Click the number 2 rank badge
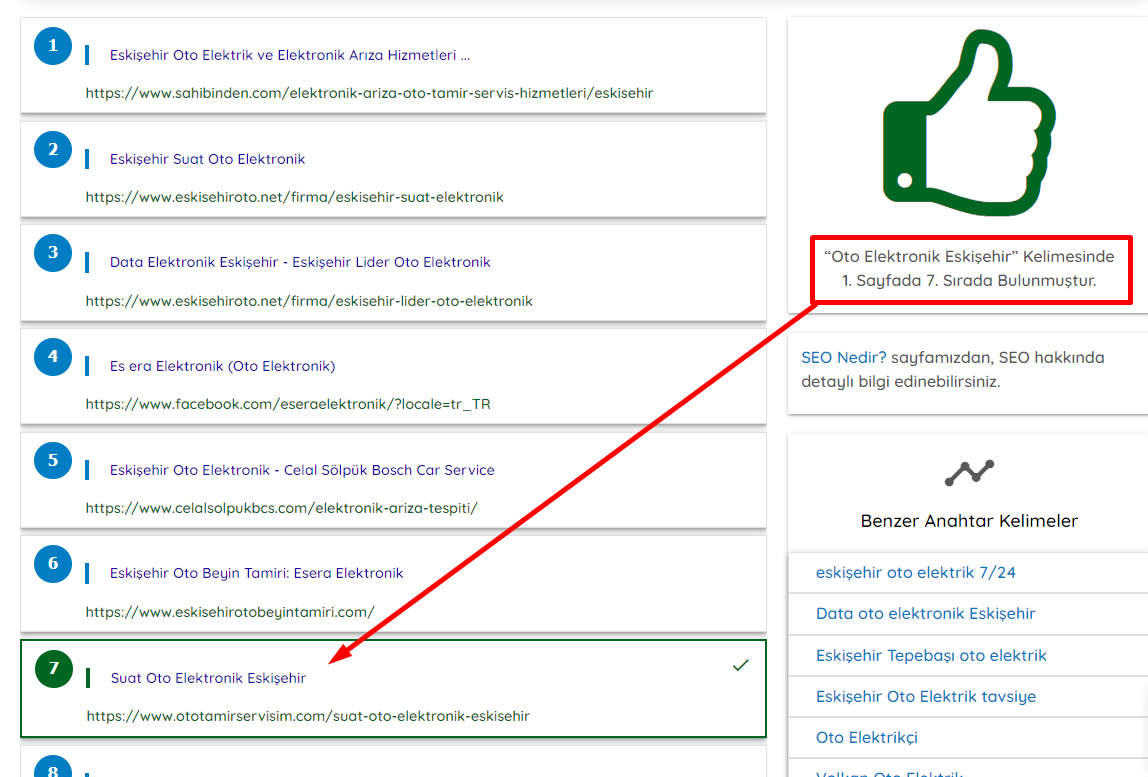This screenshot has height=777, width=1148. [53, 149]
